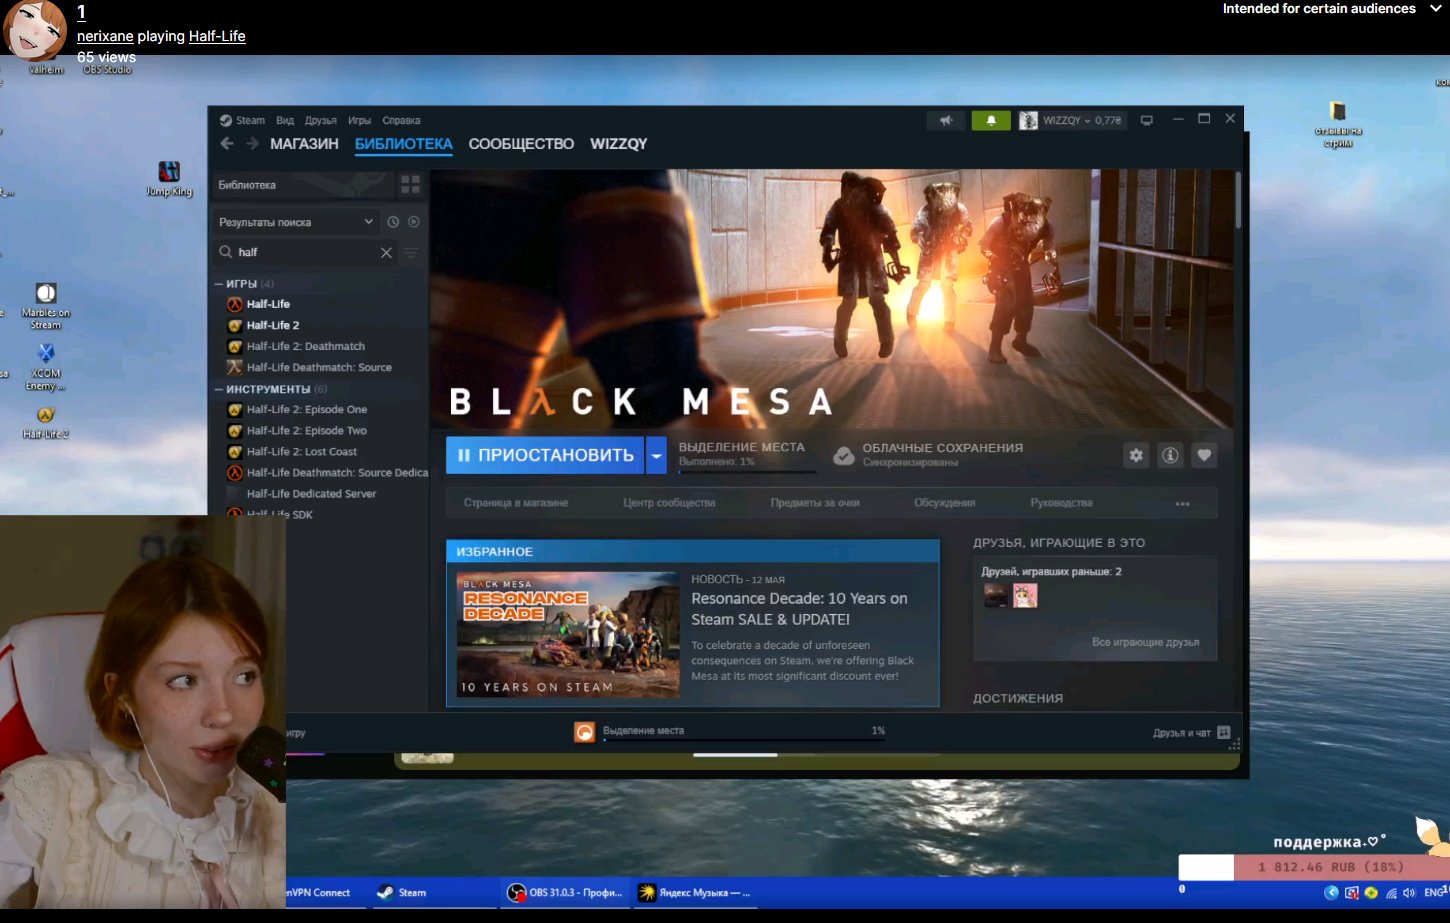Image resolution: width=1450 pixels, height=923 pixels.
Task: Click Библиотека home button
Action: 303,185
